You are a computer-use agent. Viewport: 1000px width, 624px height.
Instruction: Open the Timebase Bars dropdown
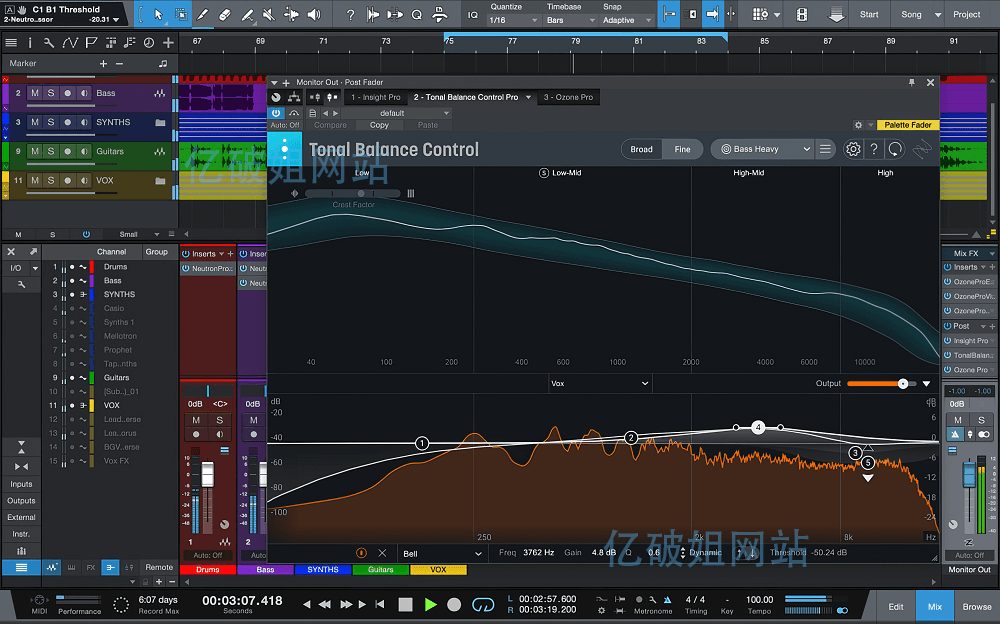click(571, 20)
